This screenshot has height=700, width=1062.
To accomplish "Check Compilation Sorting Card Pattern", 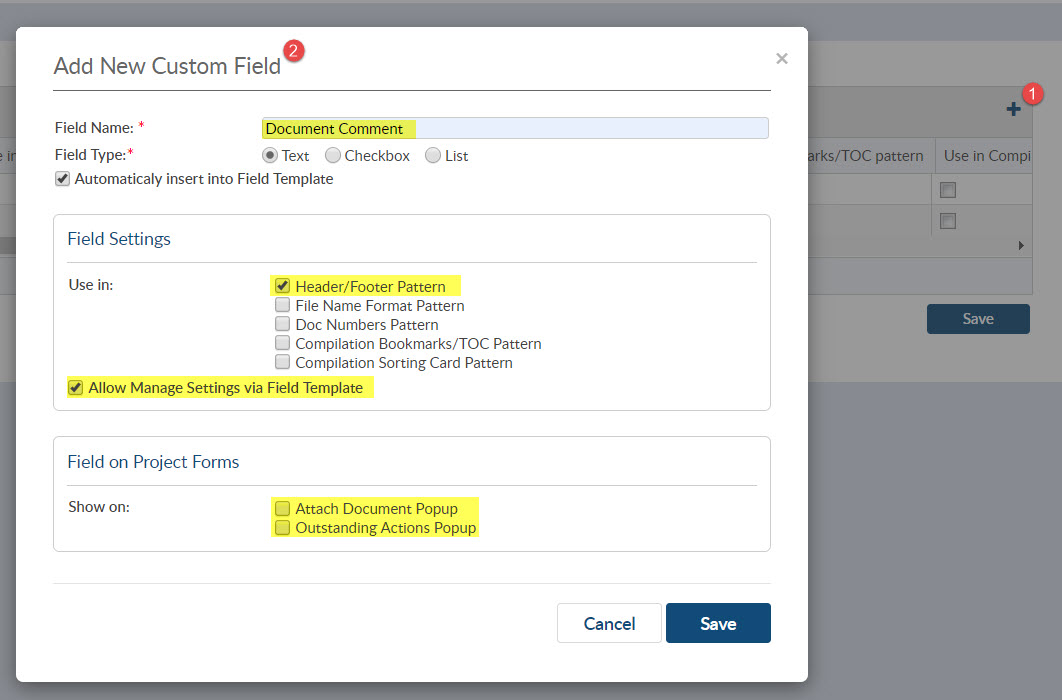I will click(283, 362).
